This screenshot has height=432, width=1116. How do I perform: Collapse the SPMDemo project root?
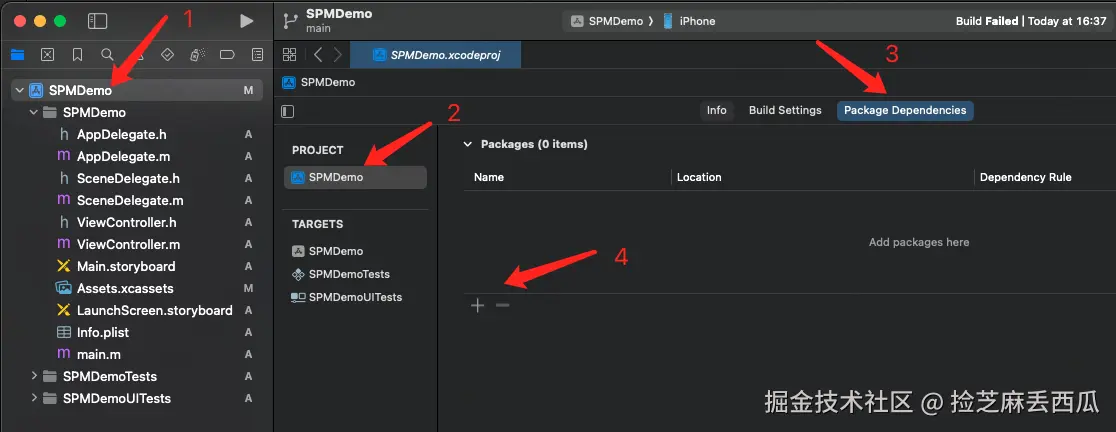click(19, 90)
